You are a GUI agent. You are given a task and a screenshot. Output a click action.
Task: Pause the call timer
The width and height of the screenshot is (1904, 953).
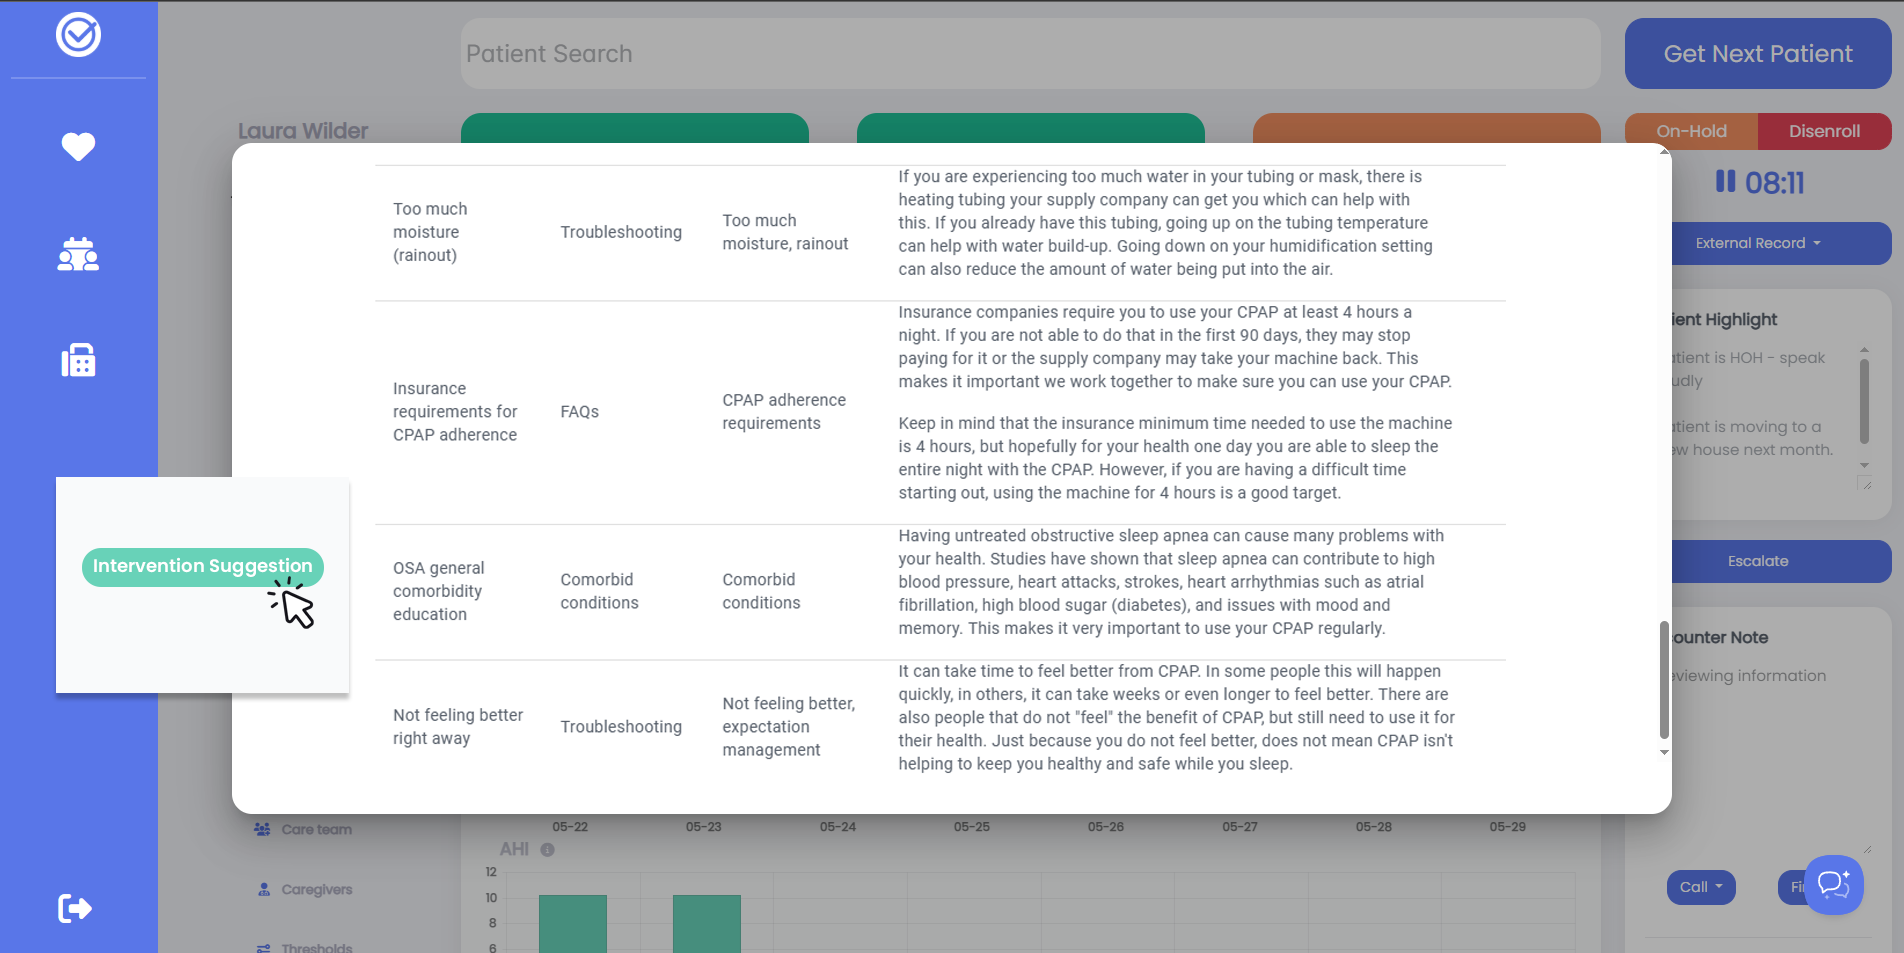point(1725,181)
